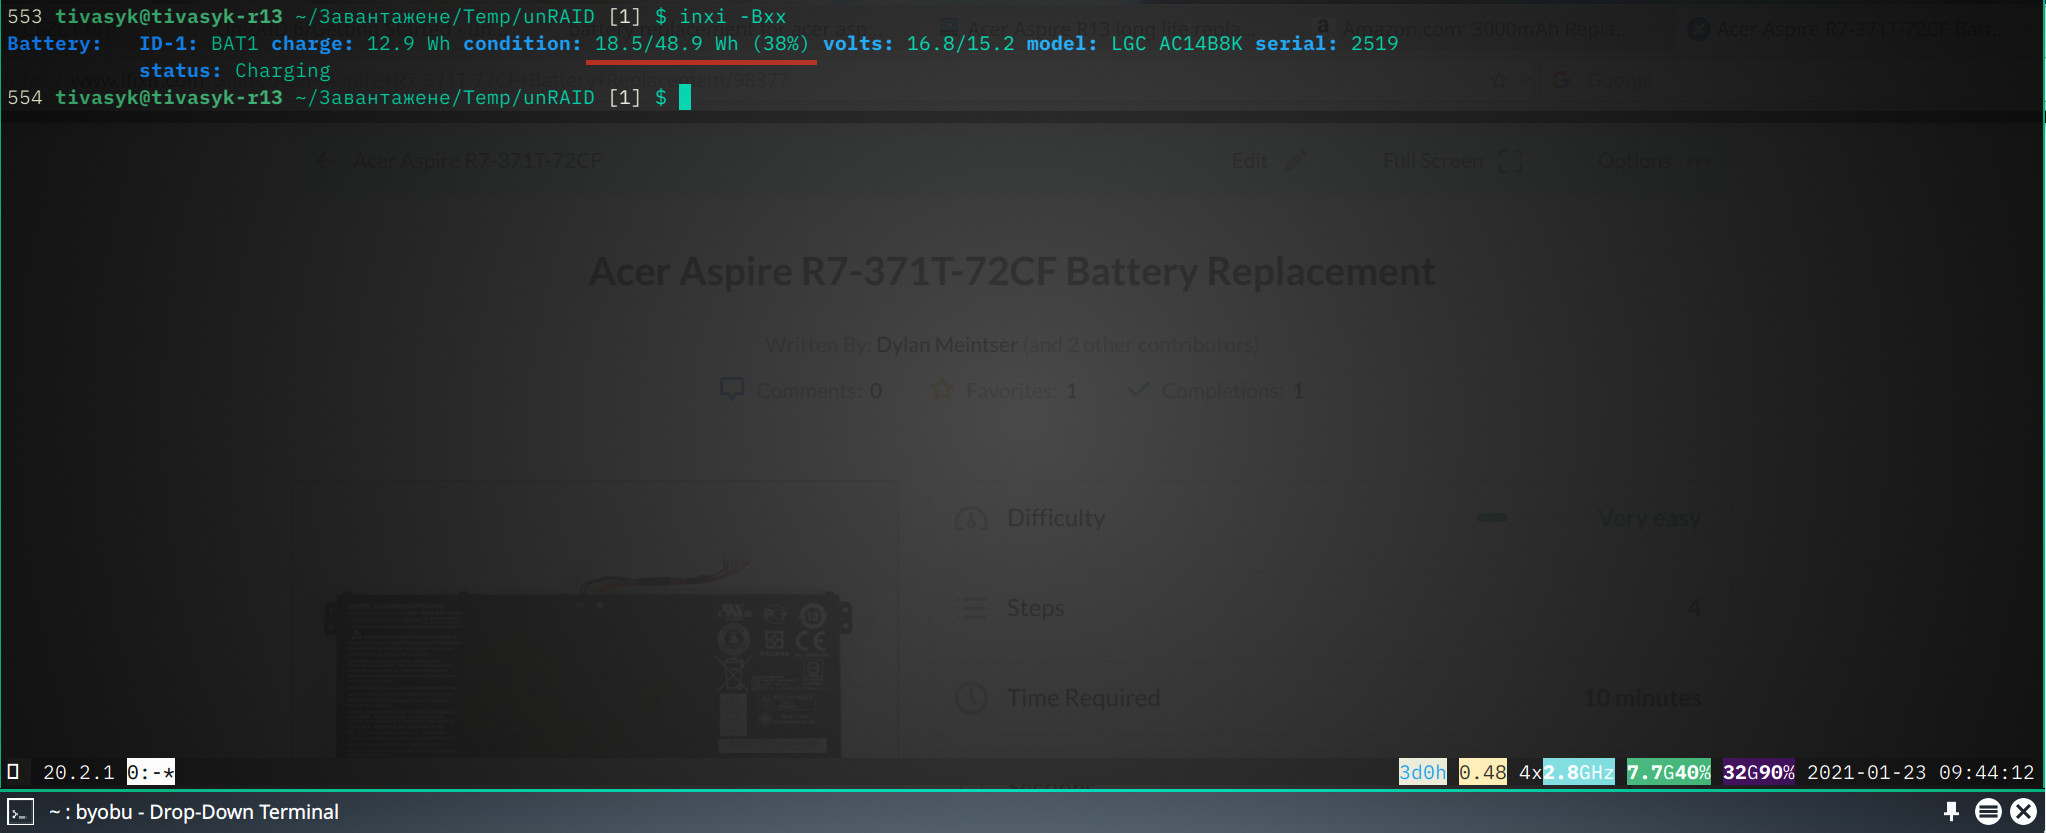This screenshot has width=2046, height=833.
Task: Click the '0.48' load average indicator
Action: point(1482,772)
